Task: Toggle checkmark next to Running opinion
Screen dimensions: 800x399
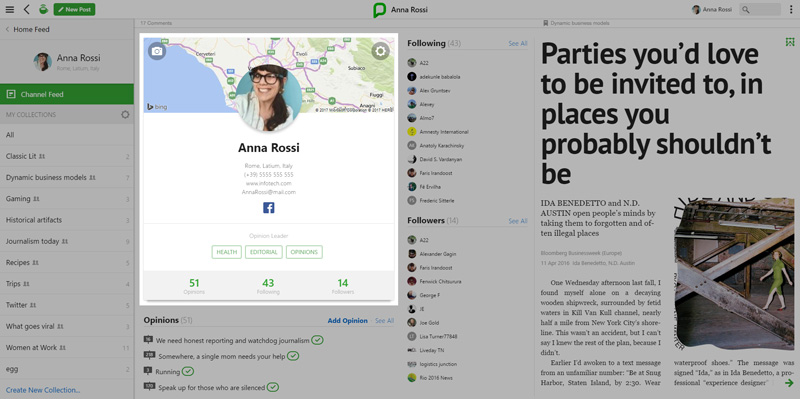Action: tap(188, 371)
